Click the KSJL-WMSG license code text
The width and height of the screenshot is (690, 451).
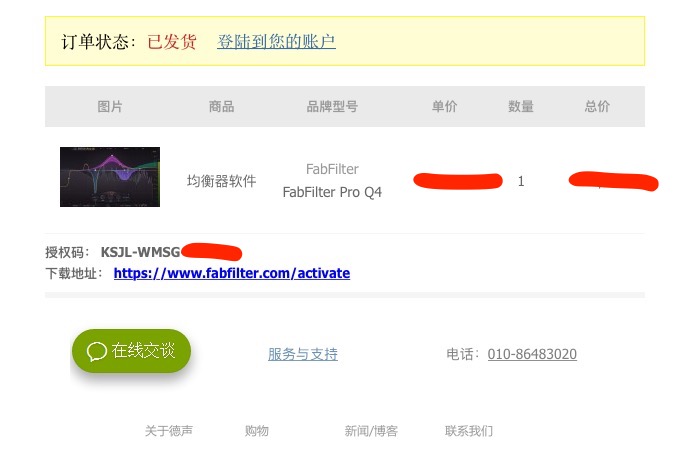140,252
